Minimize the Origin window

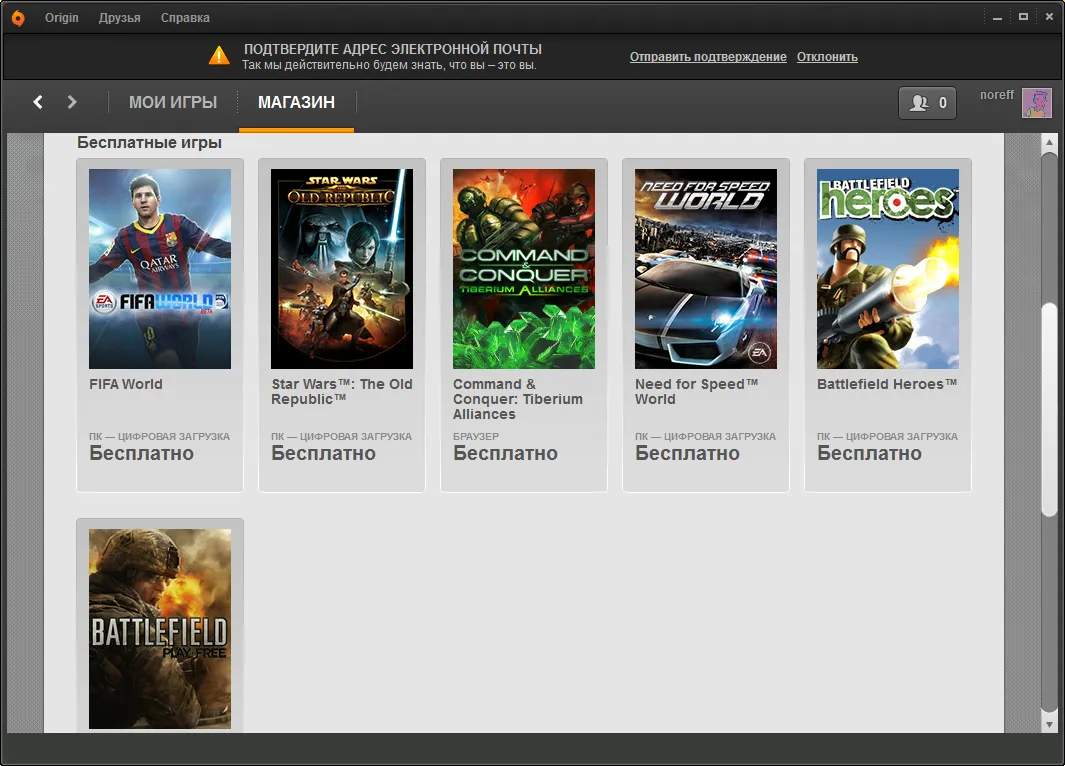[997, 18]
